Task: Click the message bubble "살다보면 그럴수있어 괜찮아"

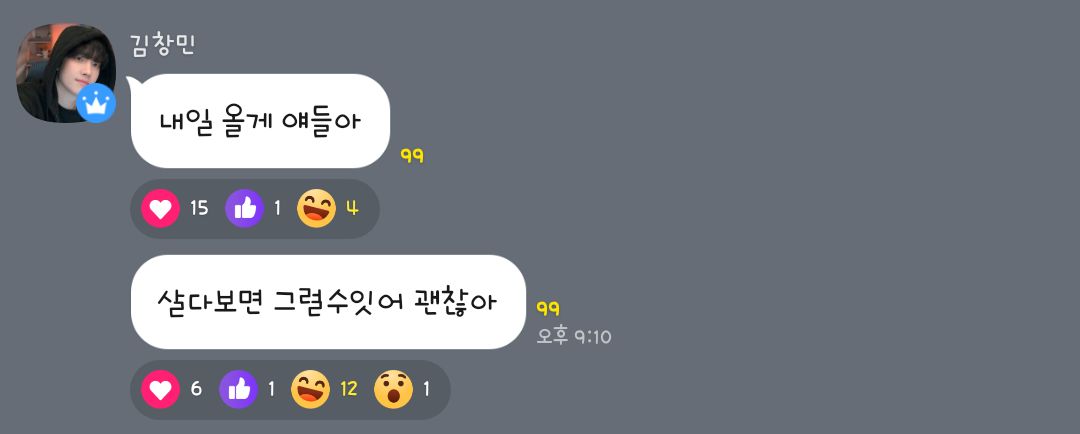Action: coord(328,302)
